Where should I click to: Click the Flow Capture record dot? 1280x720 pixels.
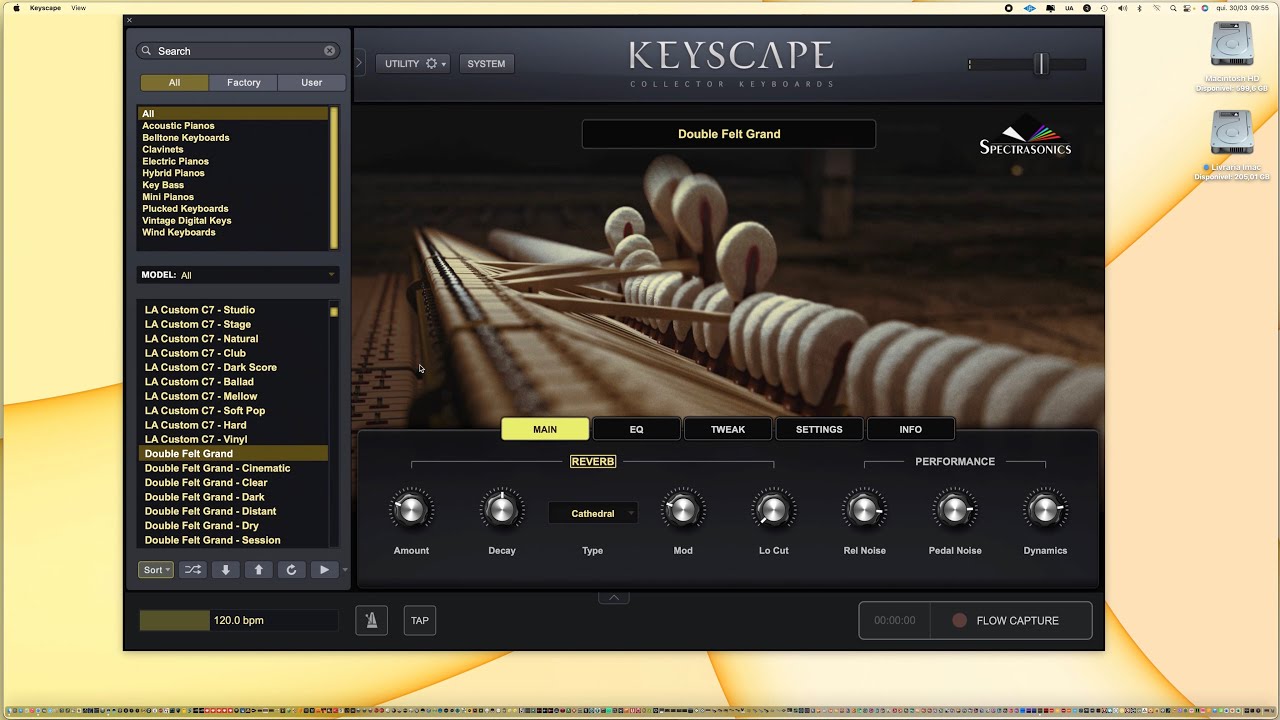point(959,620)
